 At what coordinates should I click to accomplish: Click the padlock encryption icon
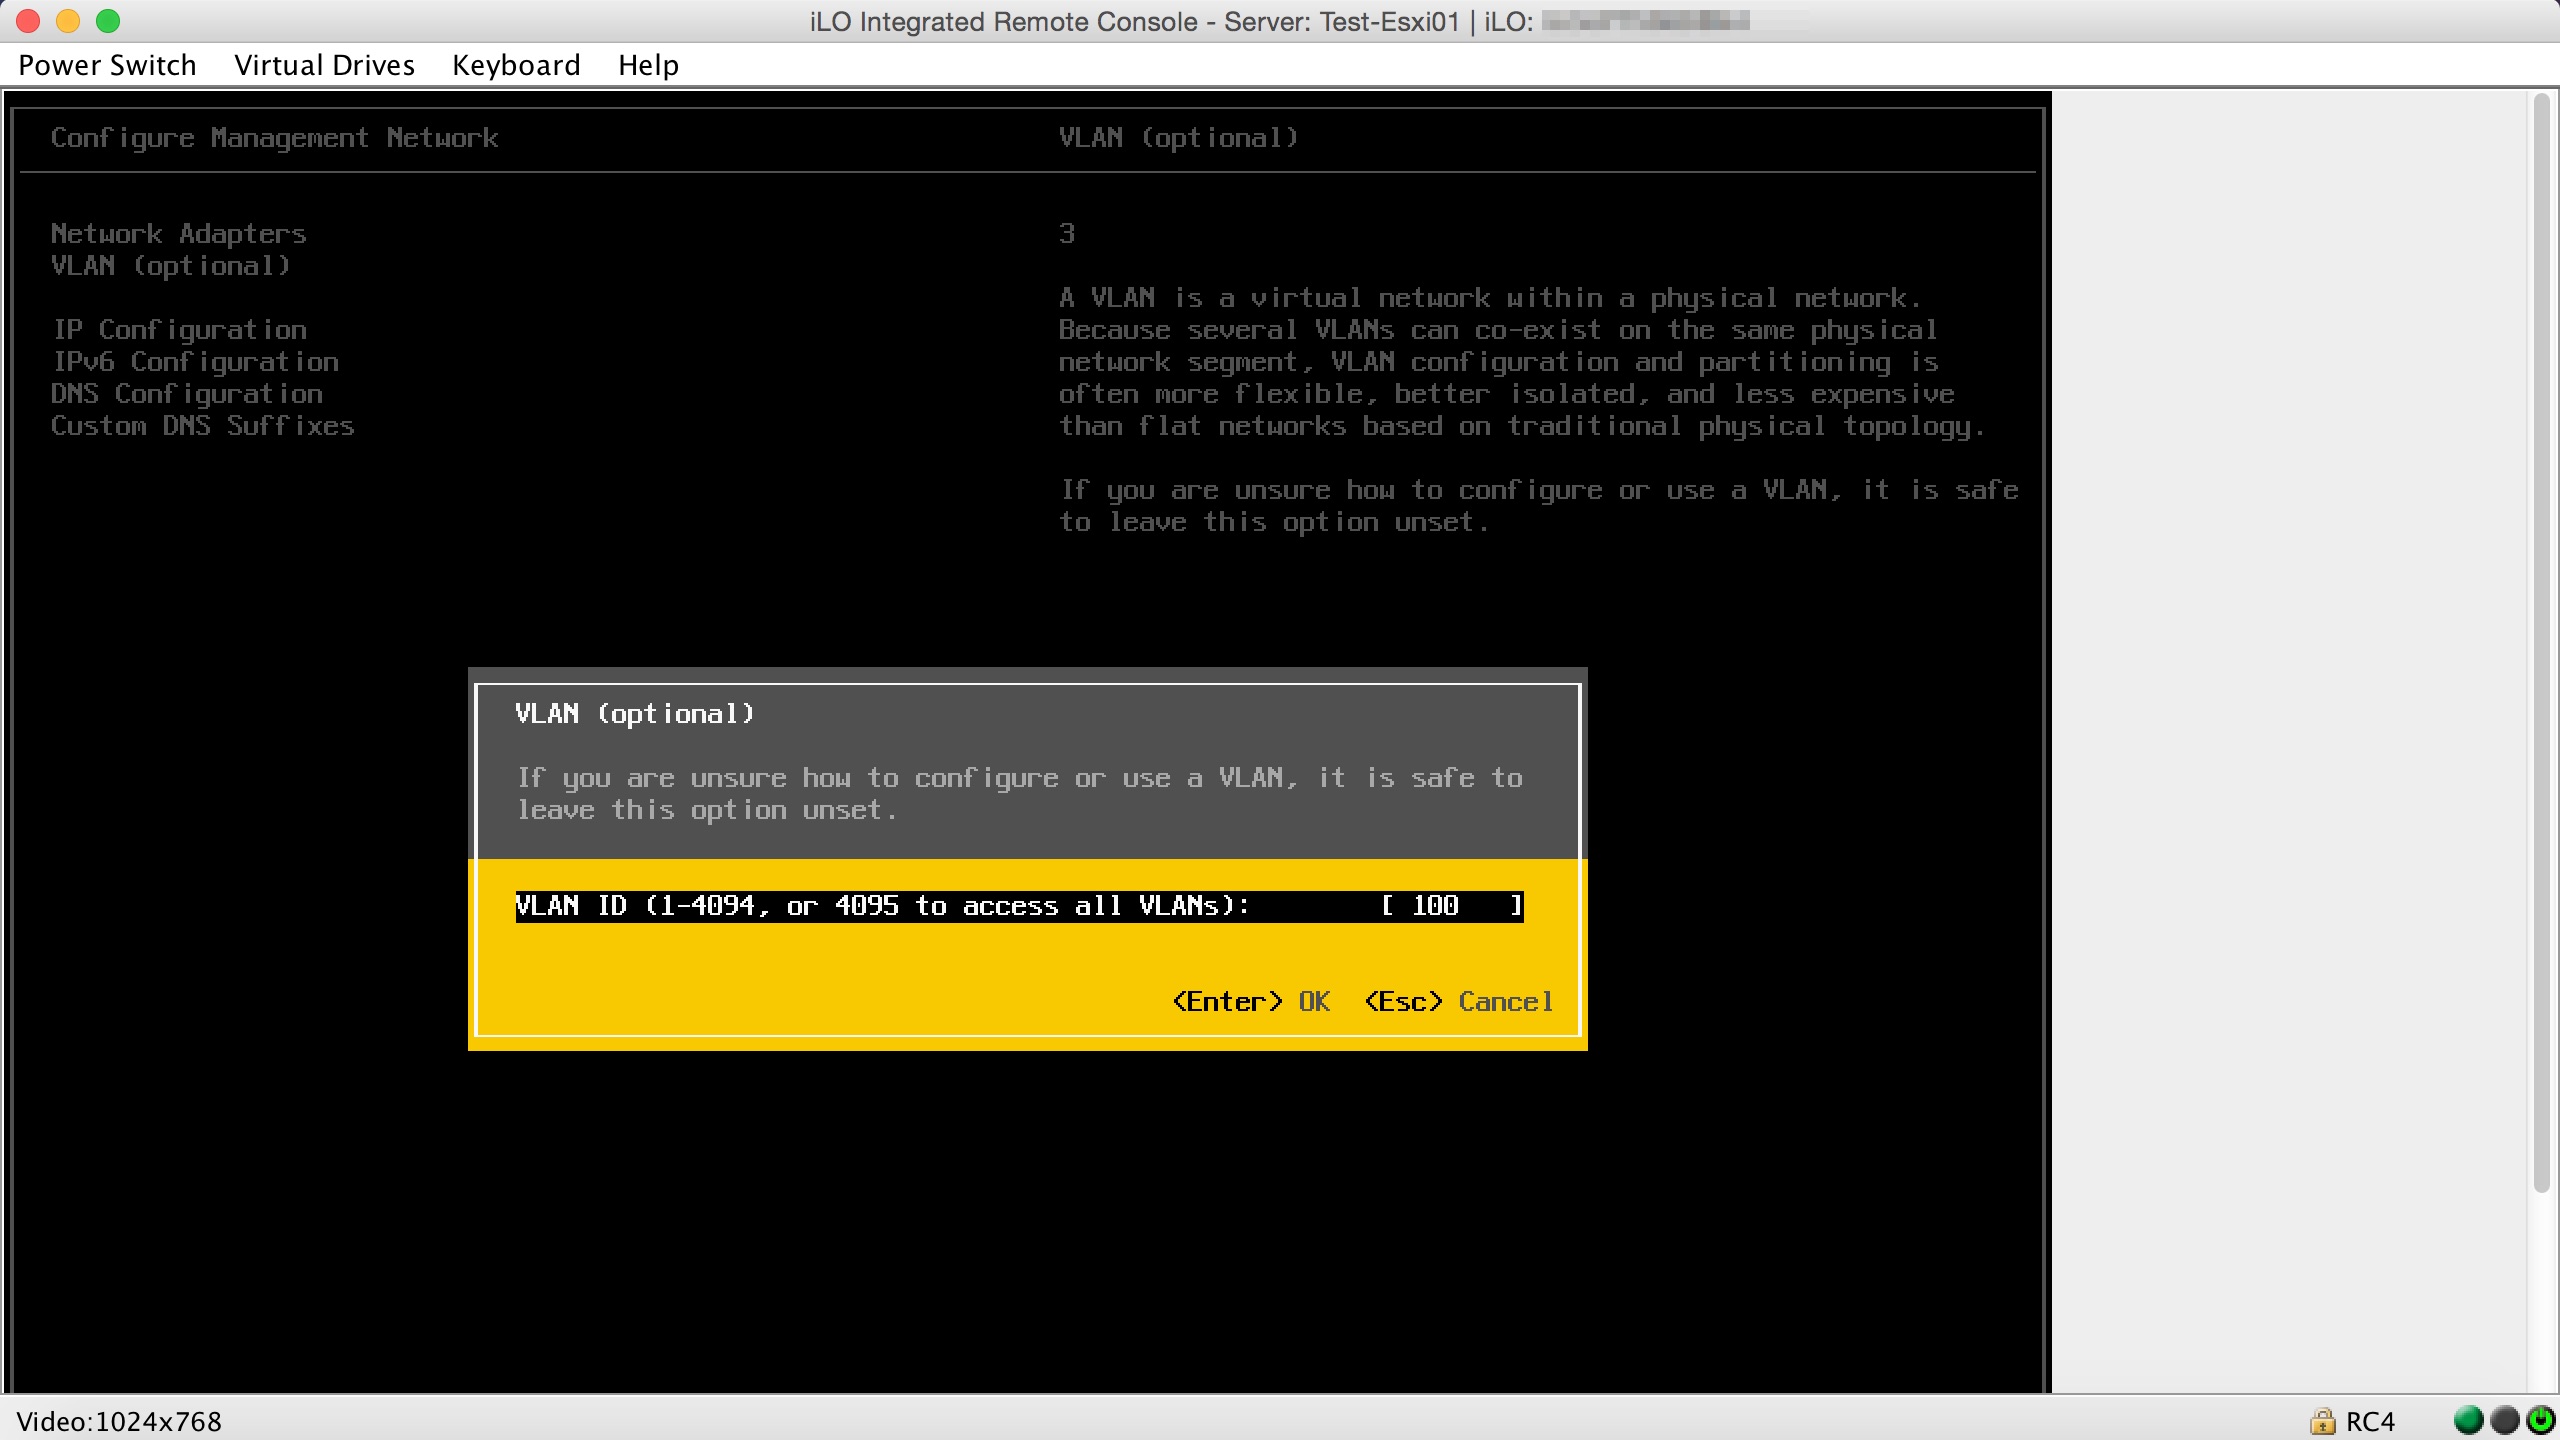(2322, 1421)
